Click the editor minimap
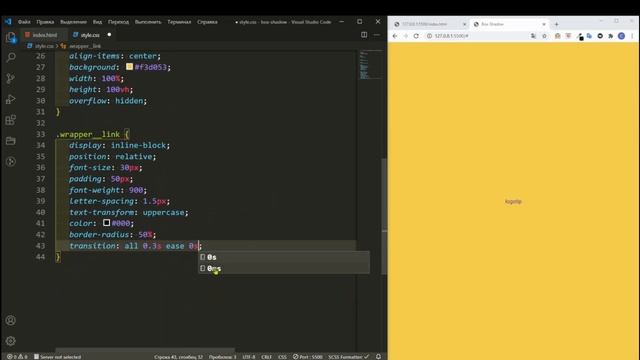640x360 pixels. (370, 64)
